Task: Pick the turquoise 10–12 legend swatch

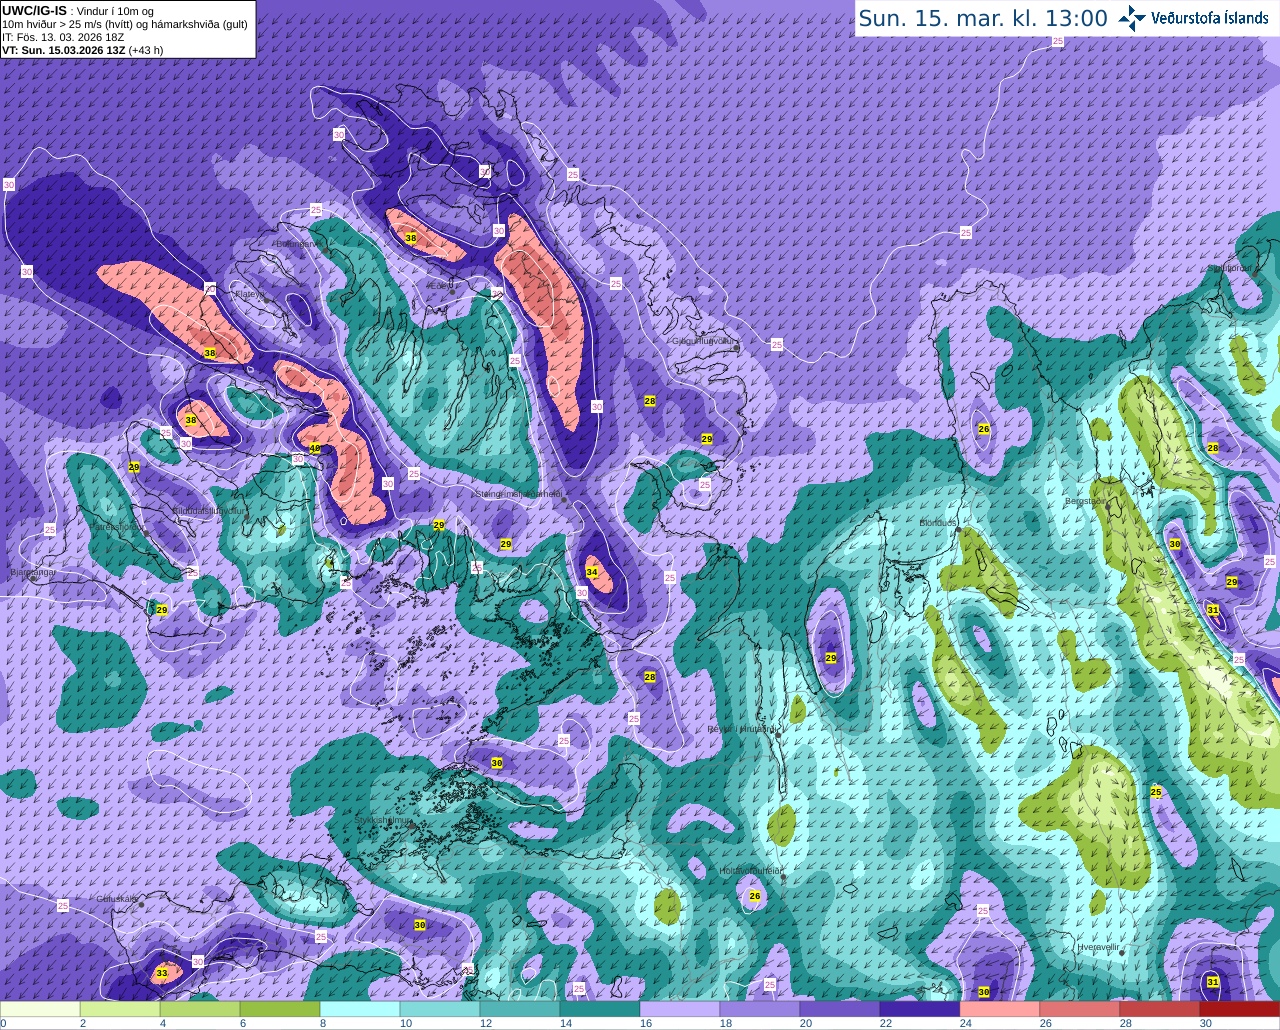Action: tap(440, 1009)
